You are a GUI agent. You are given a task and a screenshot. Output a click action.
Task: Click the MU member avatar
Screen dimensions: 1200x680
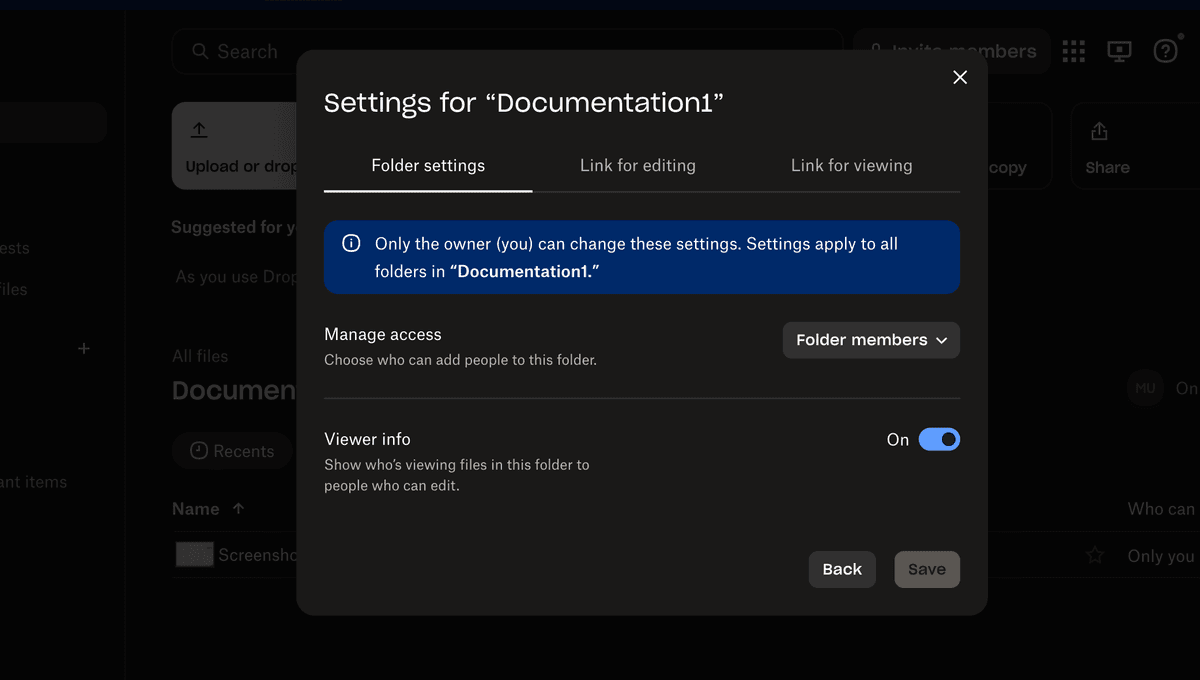[1145, 388]
